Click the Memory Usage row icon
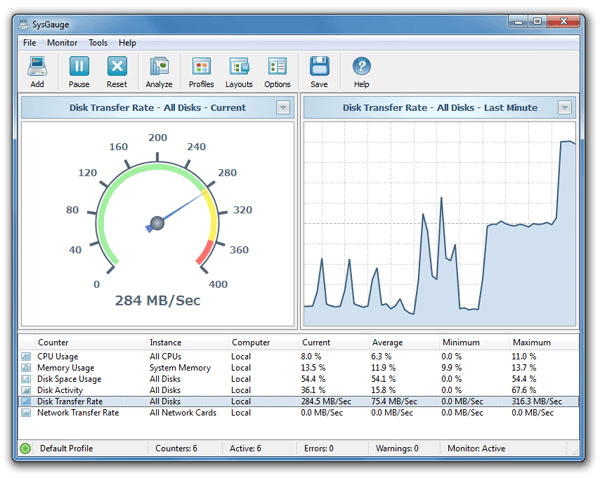Image resolution: width=600 pixels, height=478 pixels. click(x=26, y=368)
